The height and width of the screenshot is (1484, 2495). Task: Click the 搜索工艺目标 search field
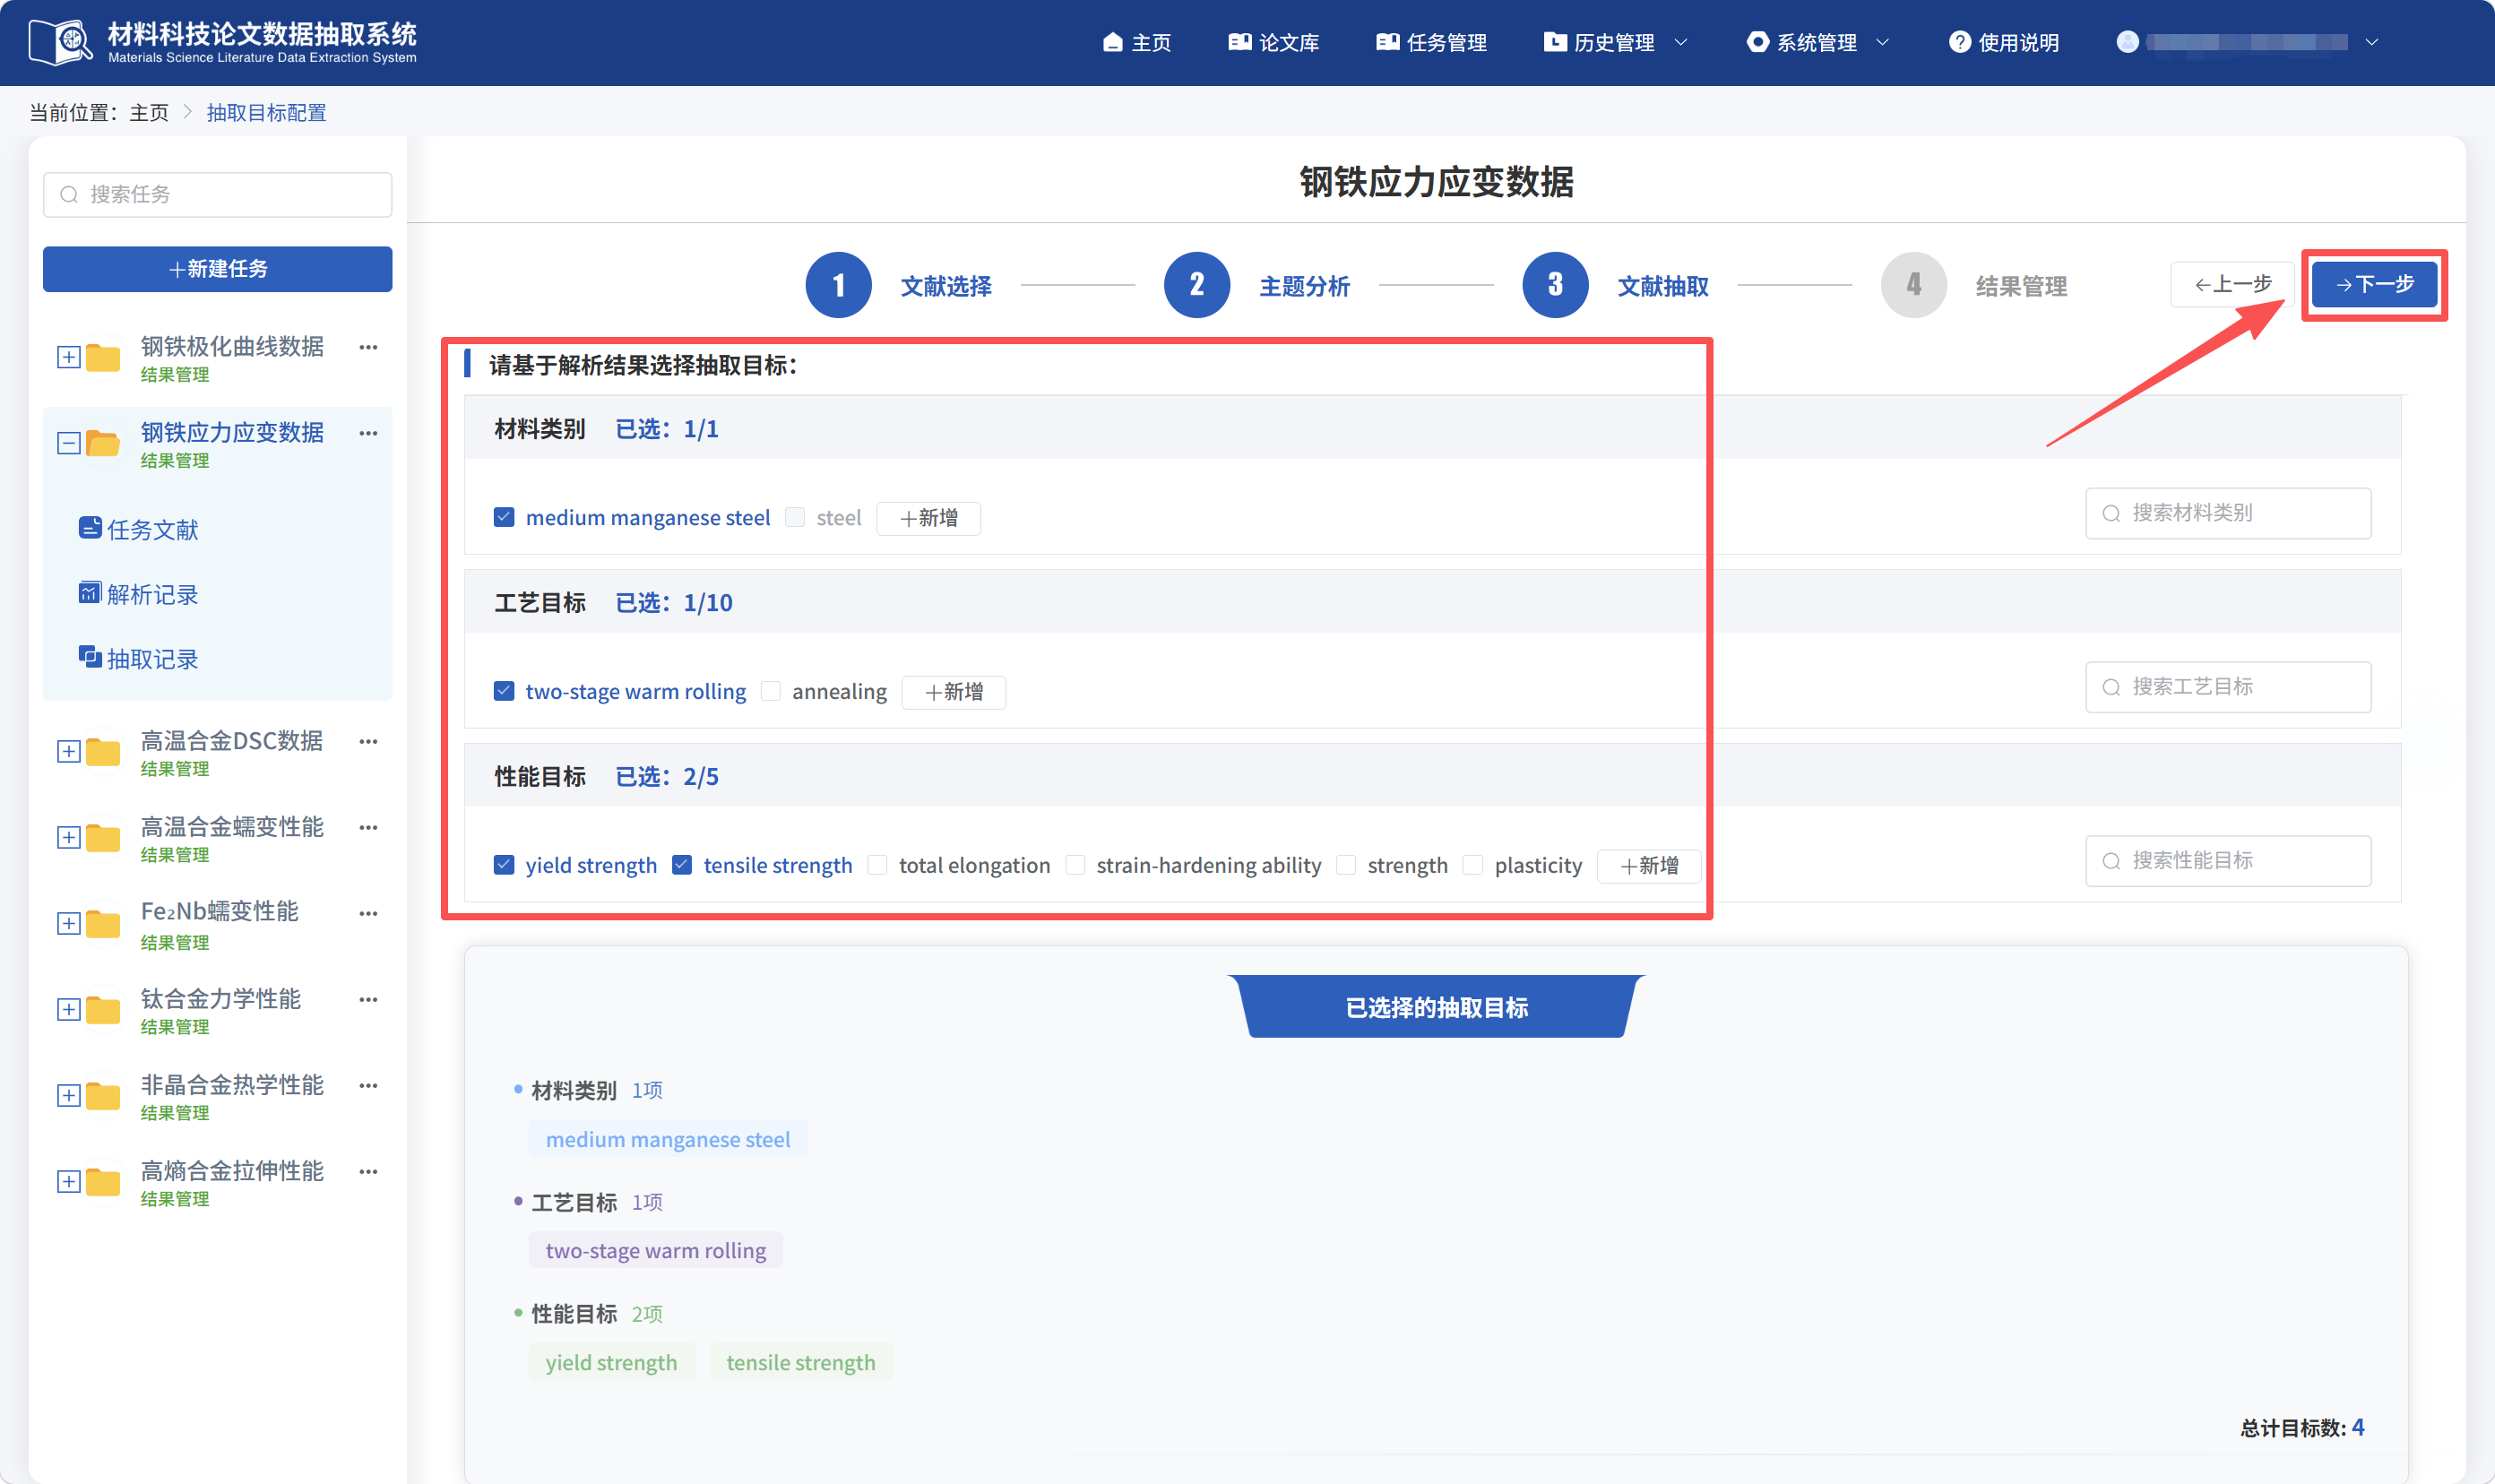pyautogui.click(x=2228, y=687)
